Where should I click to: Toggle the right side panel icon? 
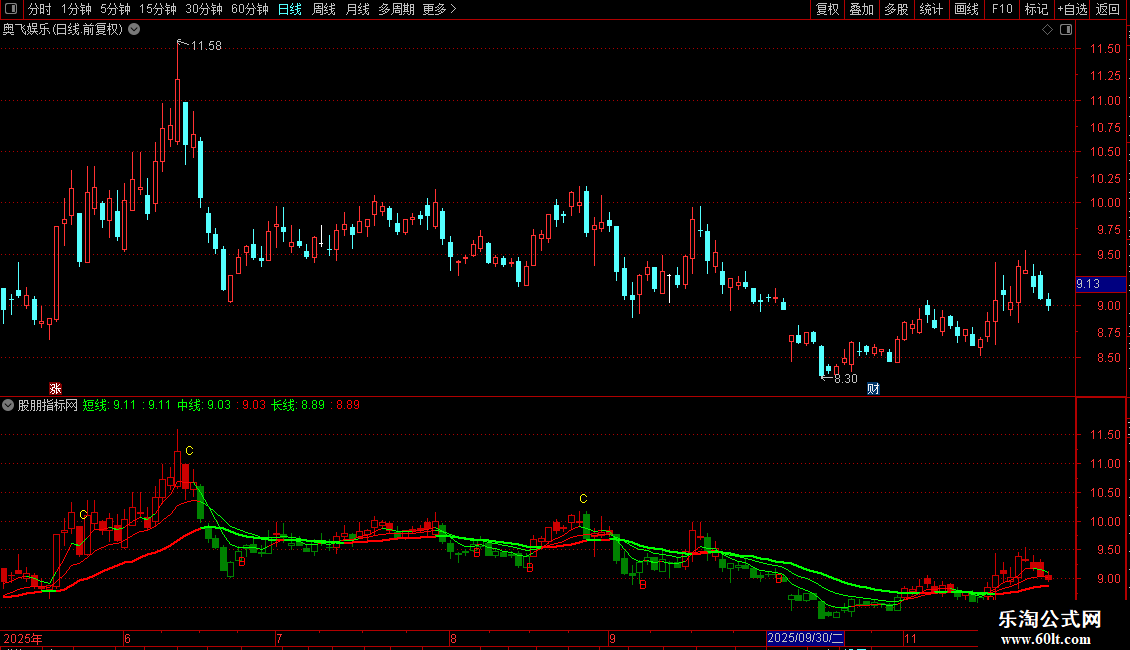(1066, 30)
